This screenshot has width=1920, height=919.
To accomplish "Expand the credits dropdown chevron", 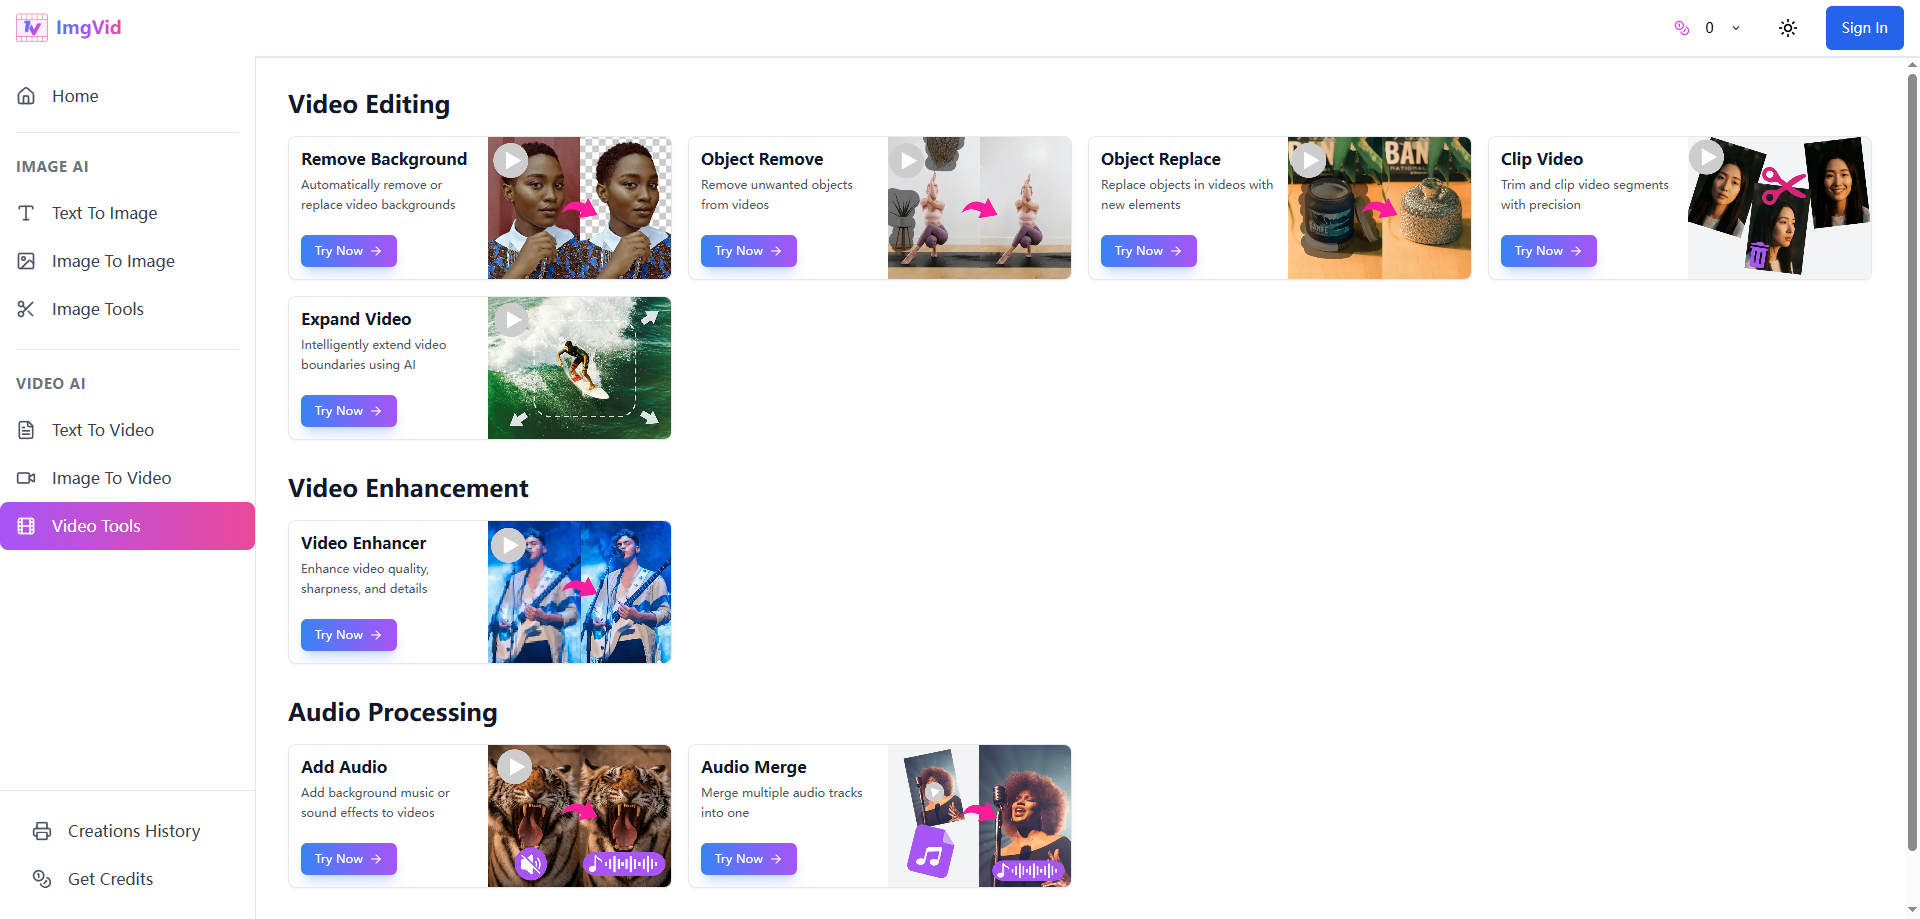I will (x=1736, y=28).
